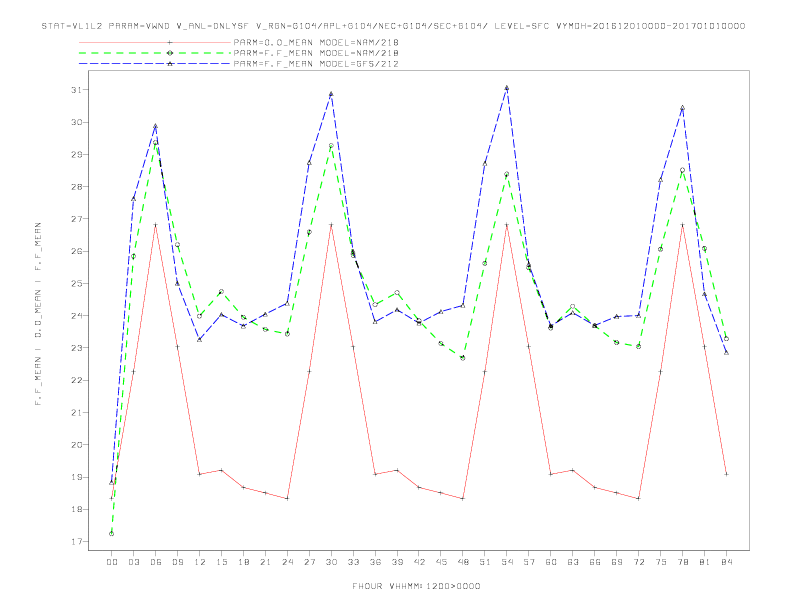Click x-axis forecast hour label 54
Viewport: 792px width, 612px height.
point(507,562)
